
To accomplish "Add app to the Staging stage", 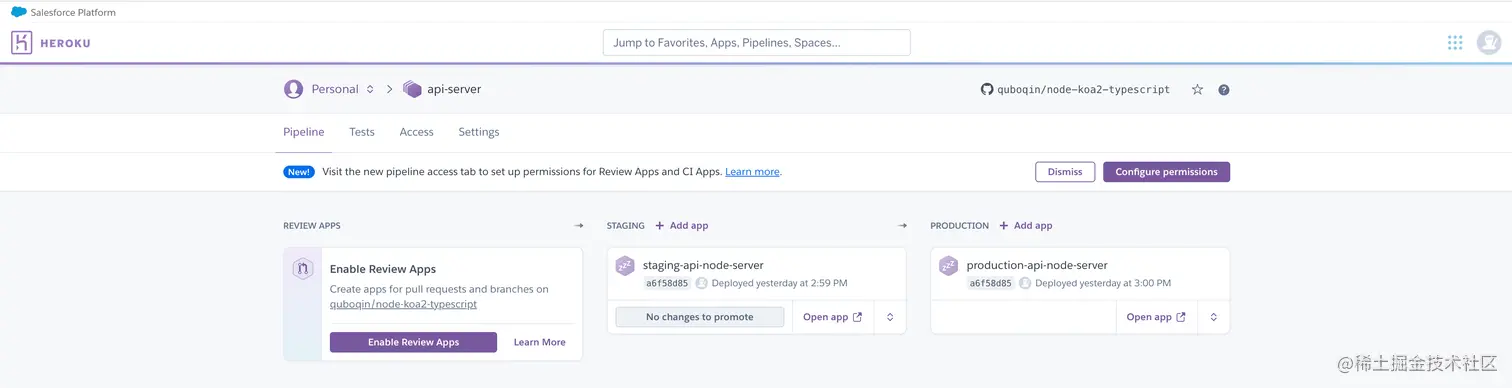I will click(682, 226).
